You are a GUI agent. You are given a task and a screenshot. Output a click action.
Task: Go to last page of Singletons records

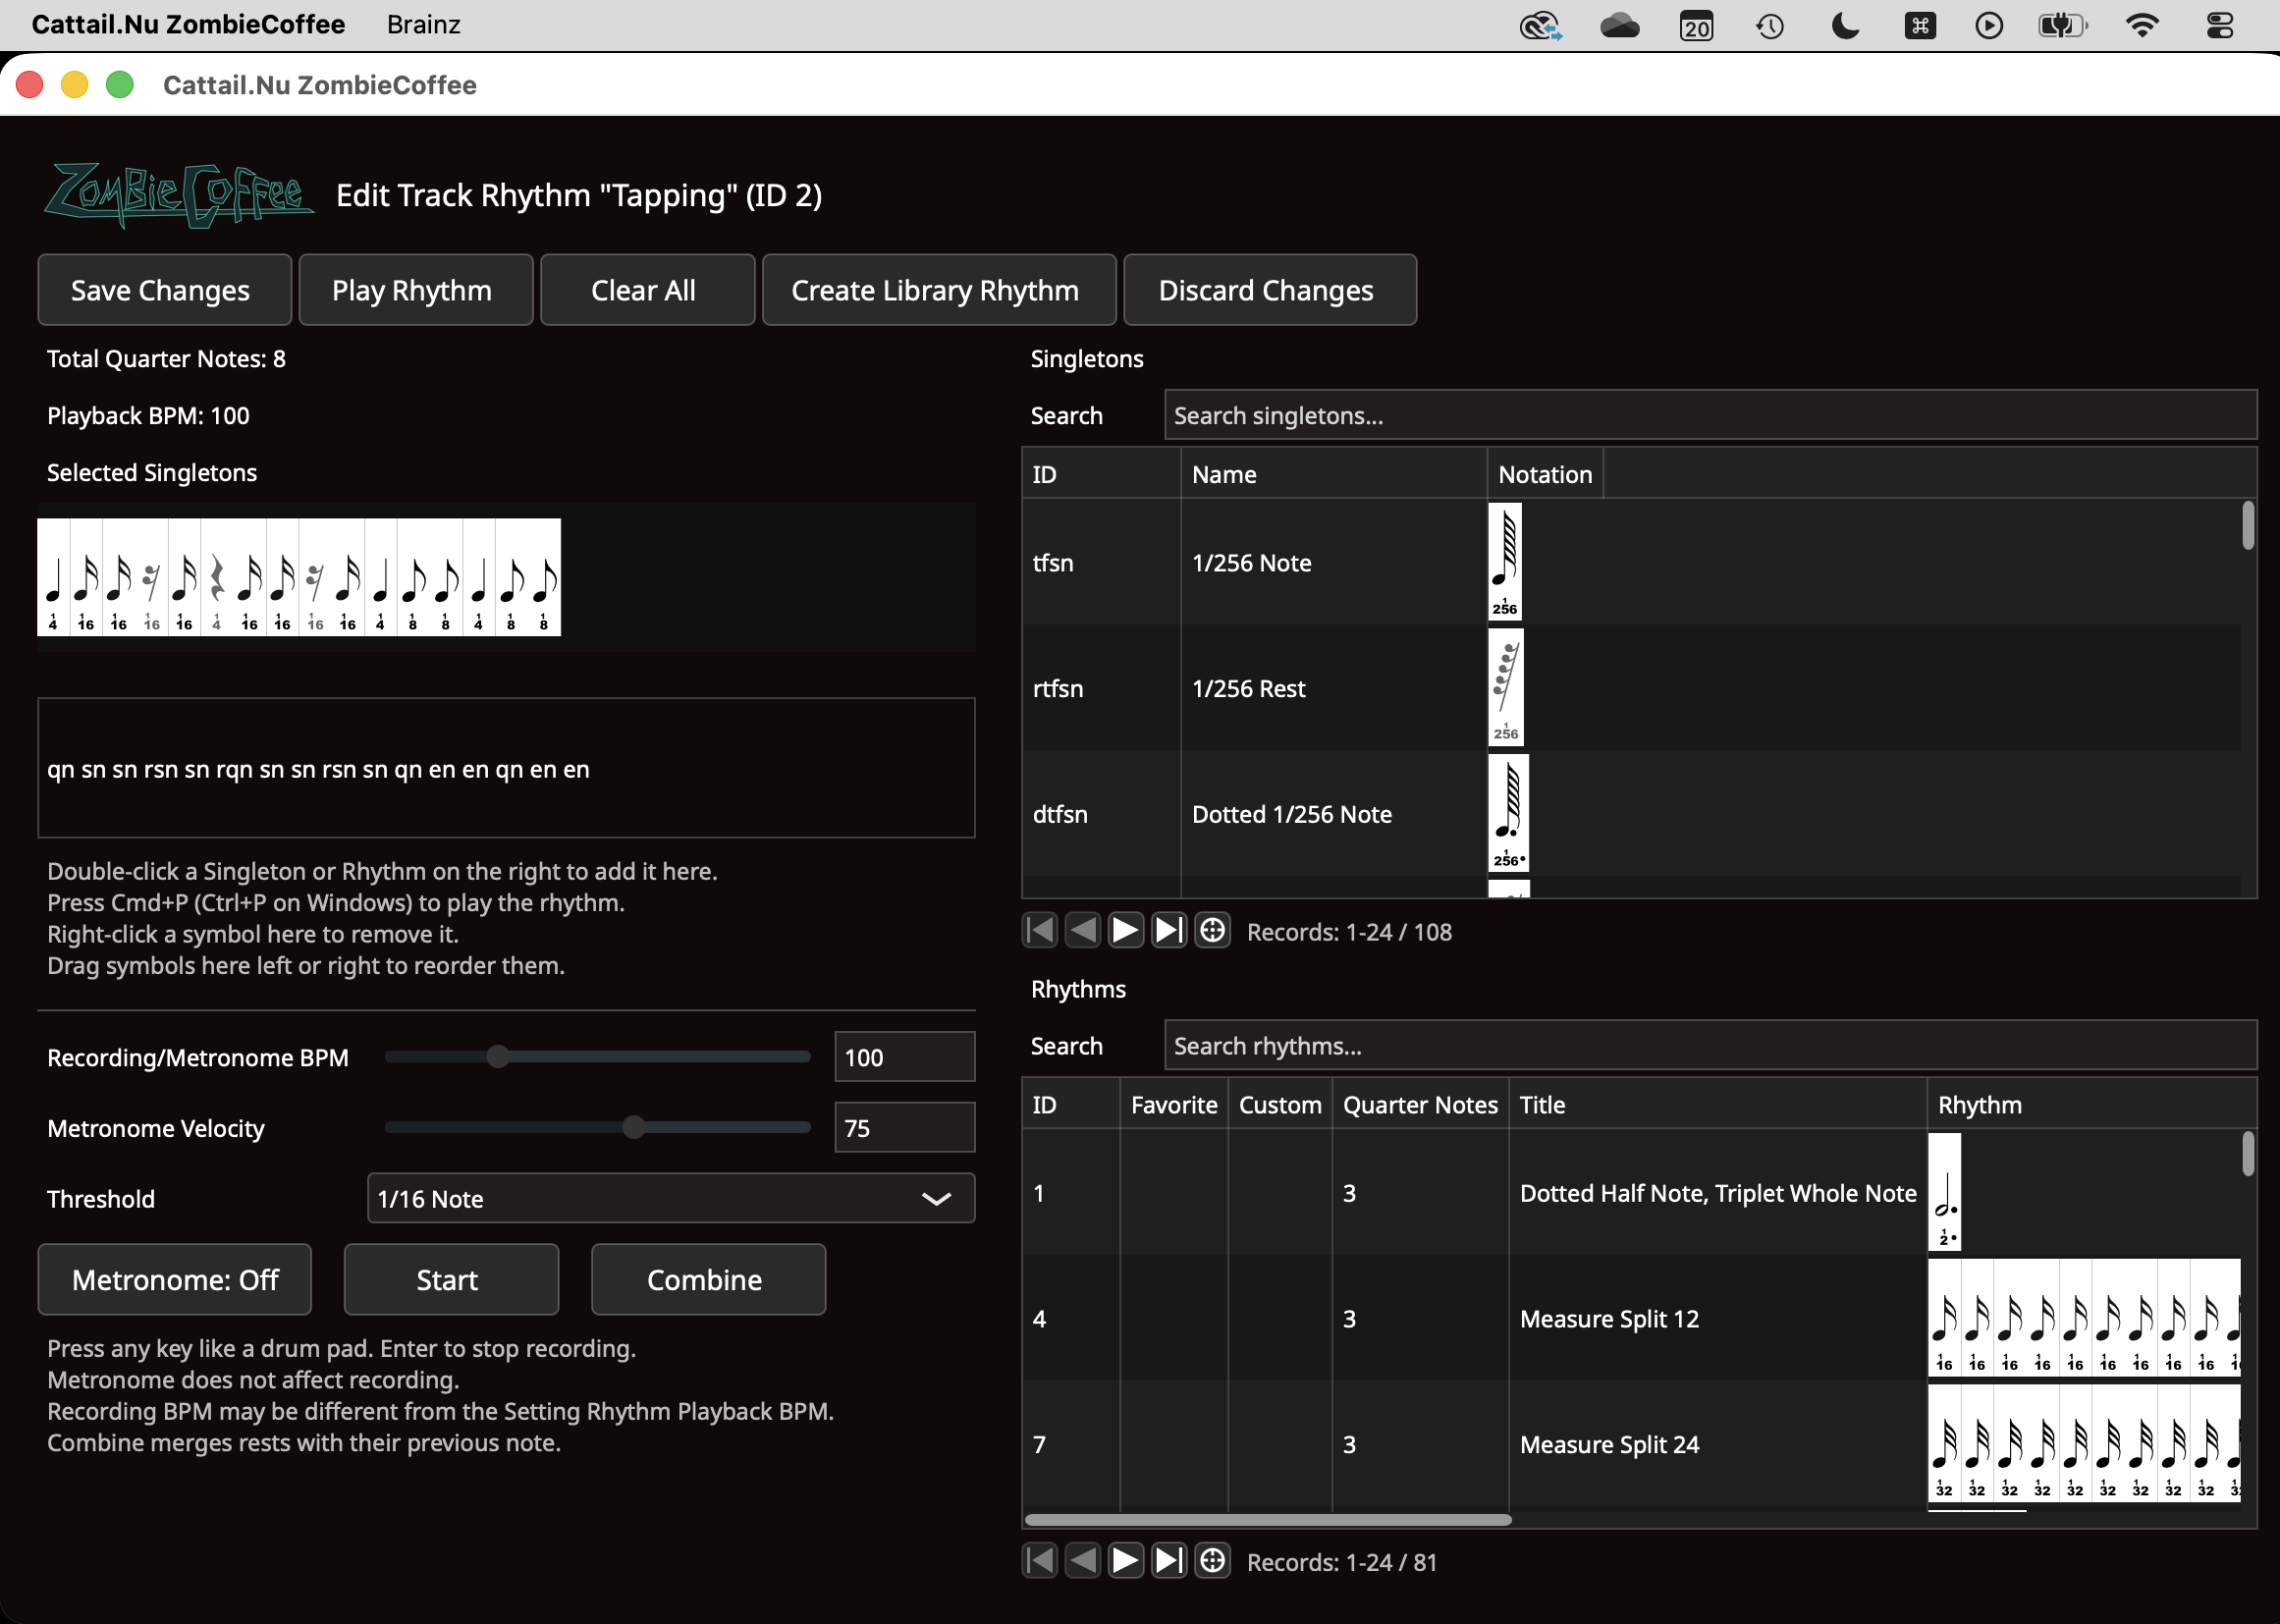(1169, 931)
